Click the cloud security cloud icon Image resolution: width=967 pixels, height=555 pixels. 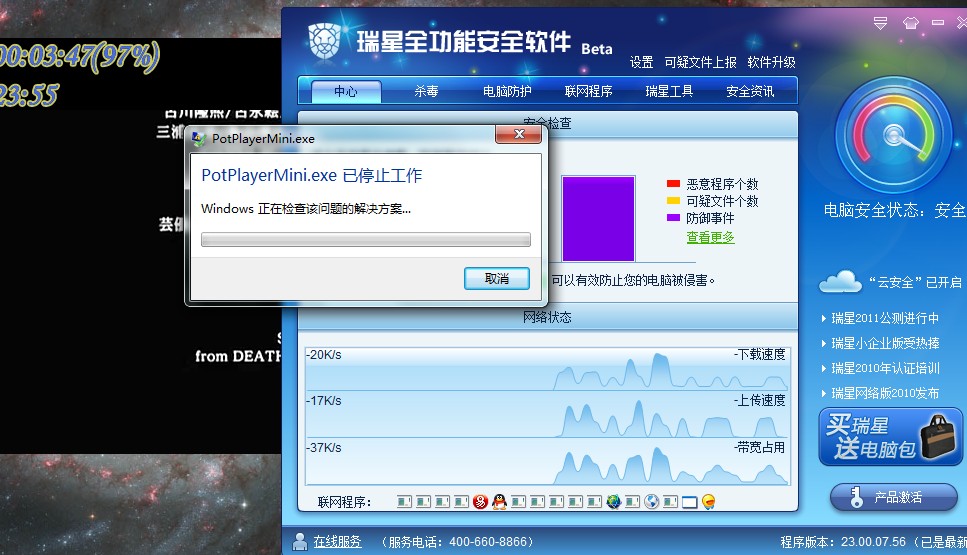pyautogui.click(x=840, y=281)
